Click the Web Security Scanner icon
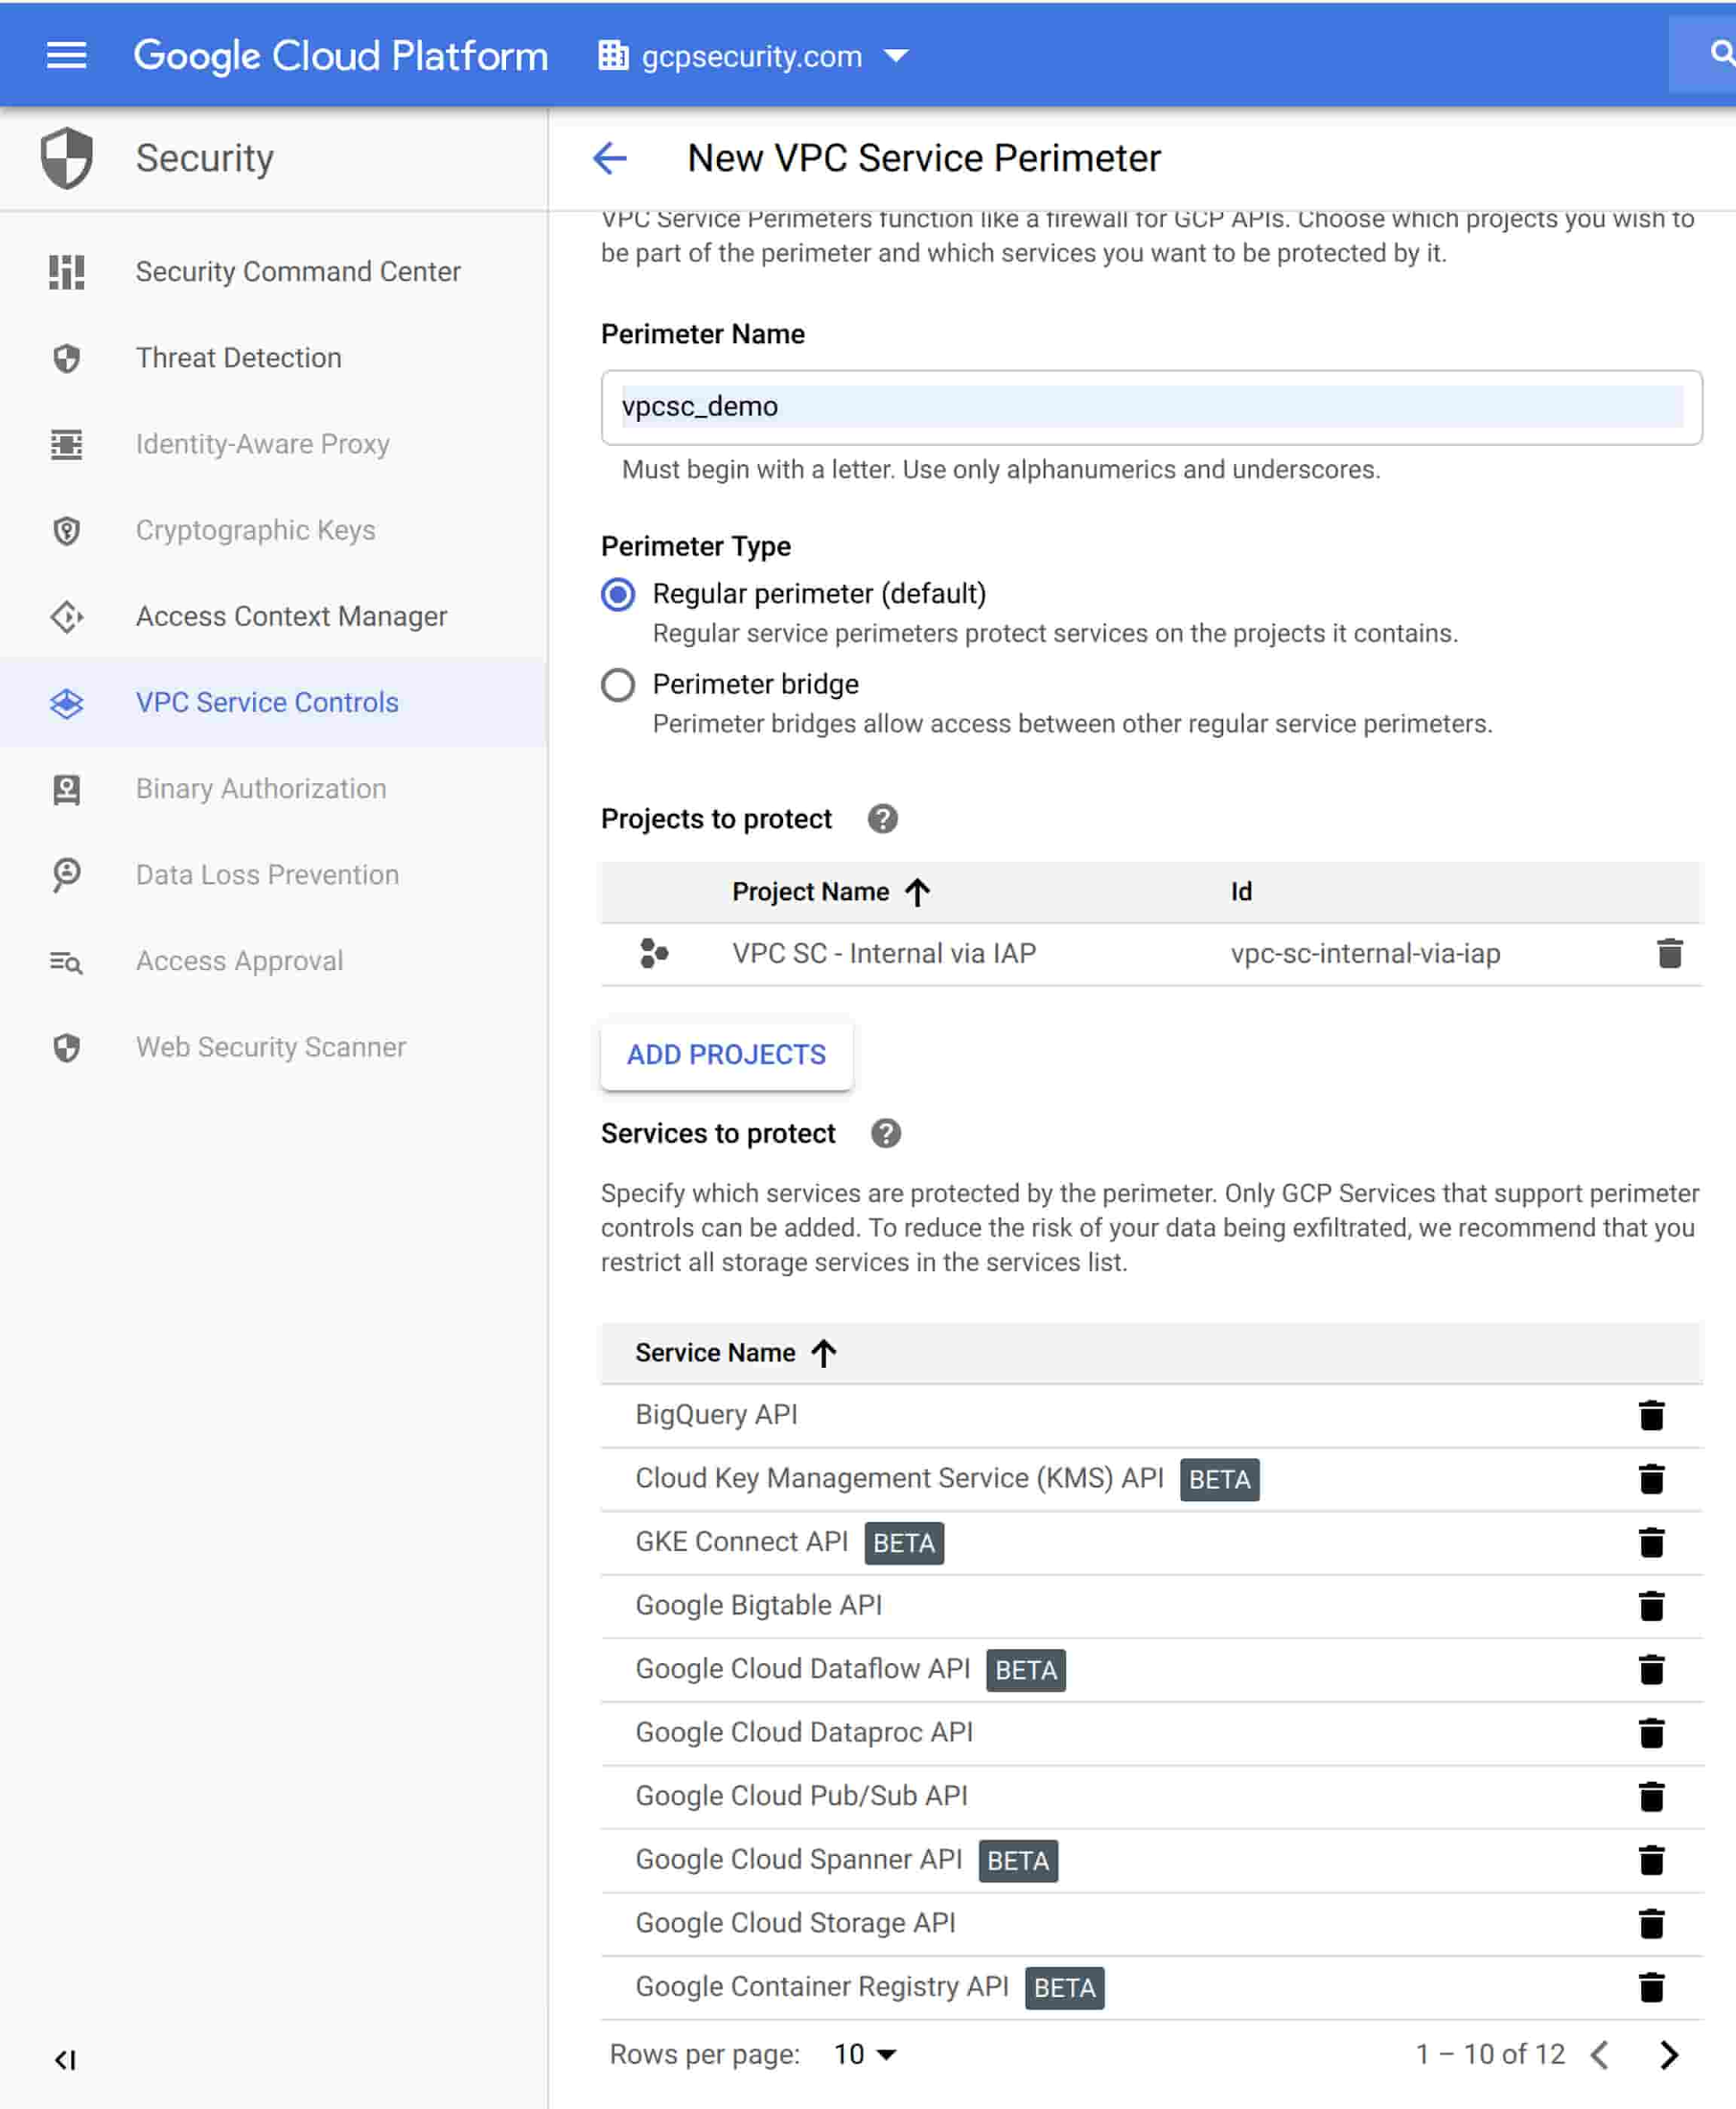 point(67,1047)
